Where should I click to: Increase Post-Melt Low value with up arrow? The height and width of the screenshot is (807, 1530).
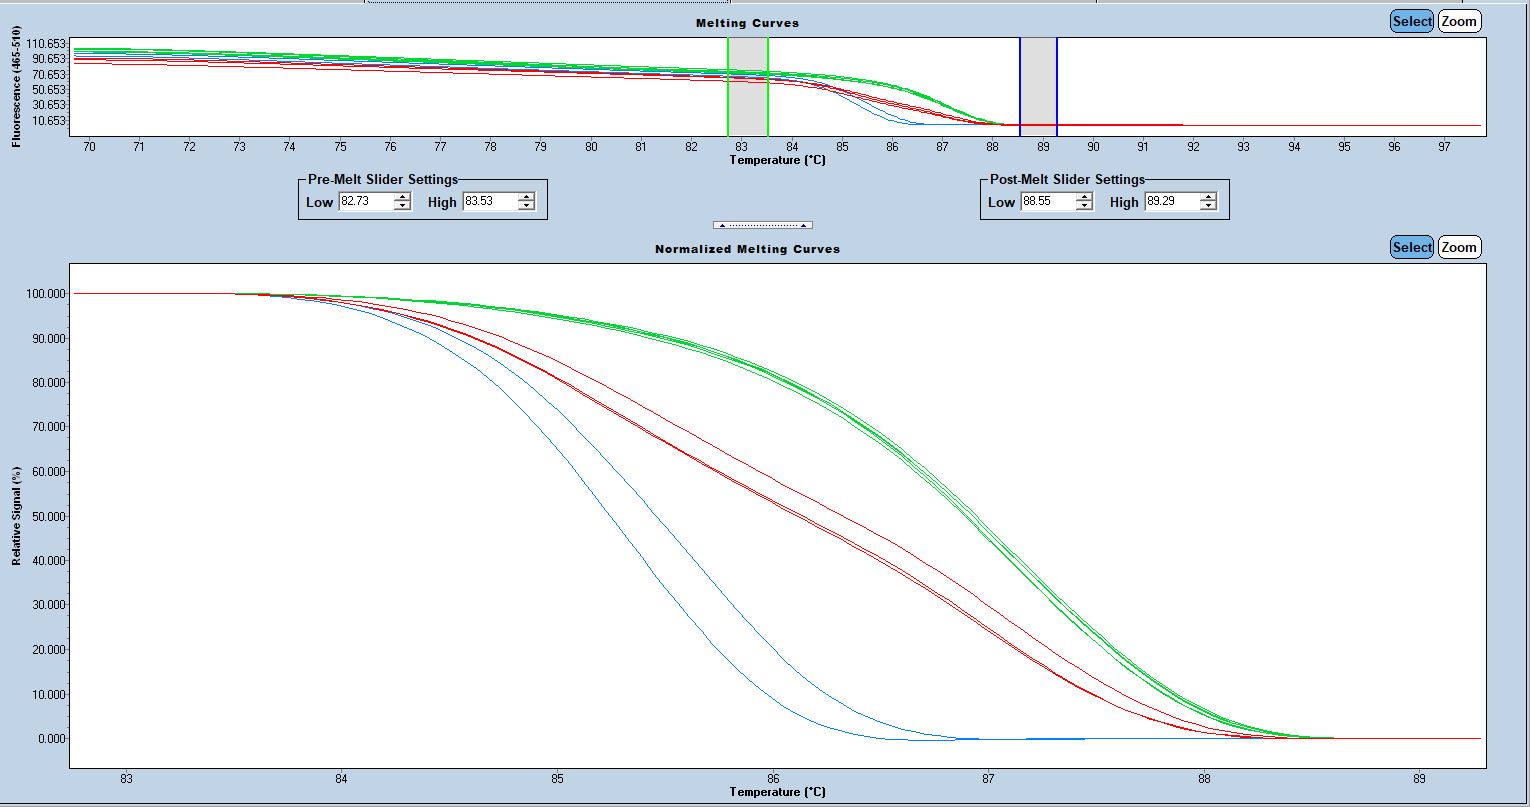1084,198
